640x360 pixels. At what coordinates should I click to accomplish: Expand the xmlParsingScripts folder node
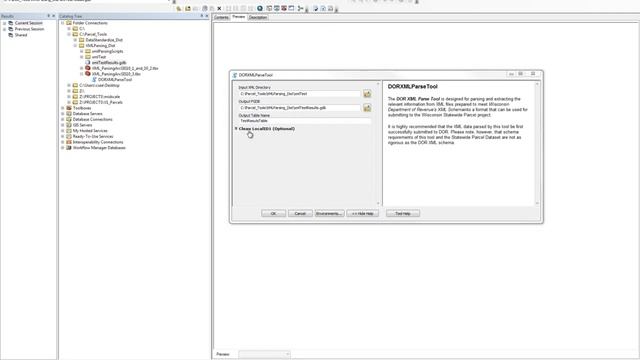[x=82, y=51]
